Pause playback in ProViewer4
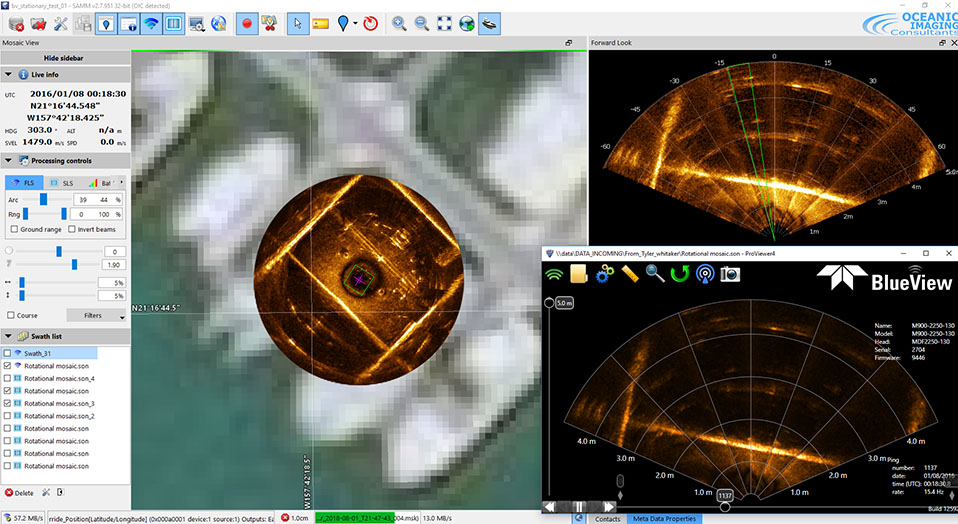 (x=579, y=506)
